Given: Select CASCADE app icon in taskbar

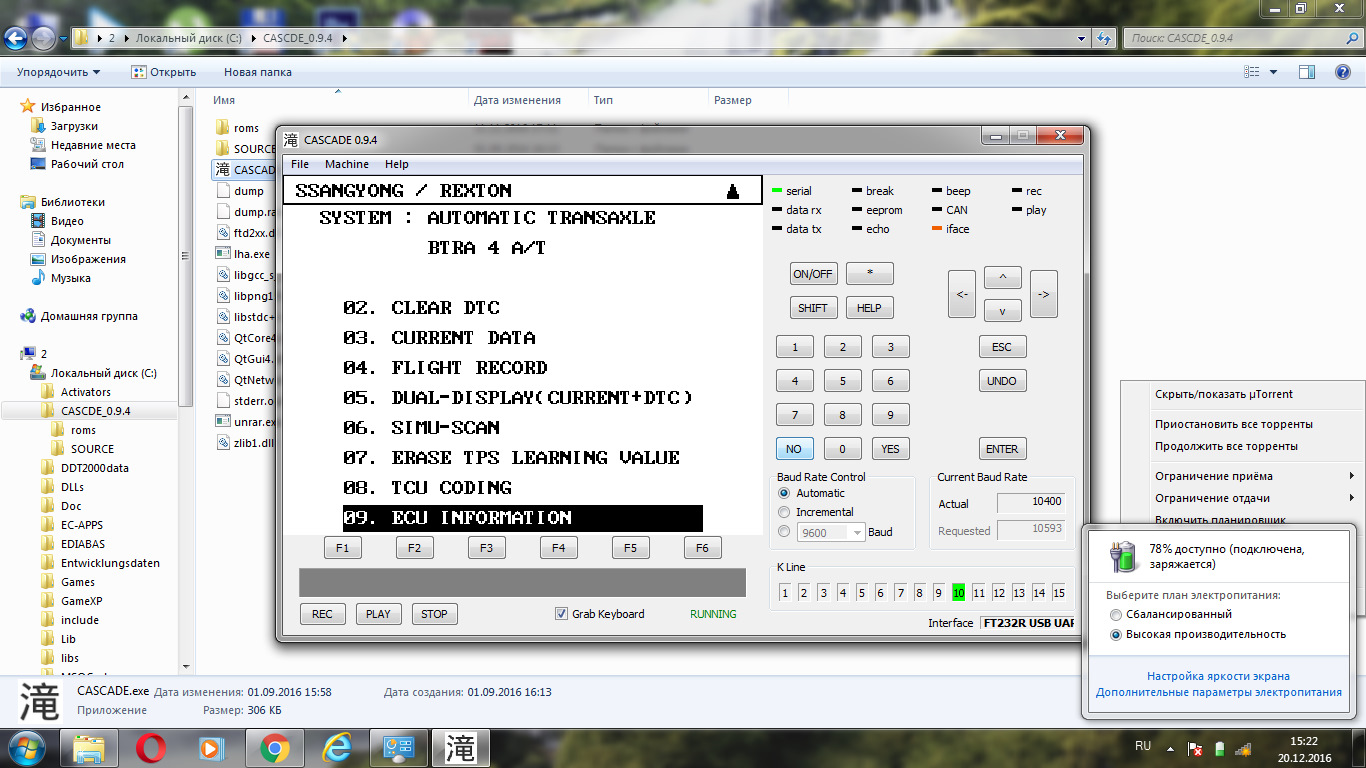Looking at the screenshot, I should point(460,748).
